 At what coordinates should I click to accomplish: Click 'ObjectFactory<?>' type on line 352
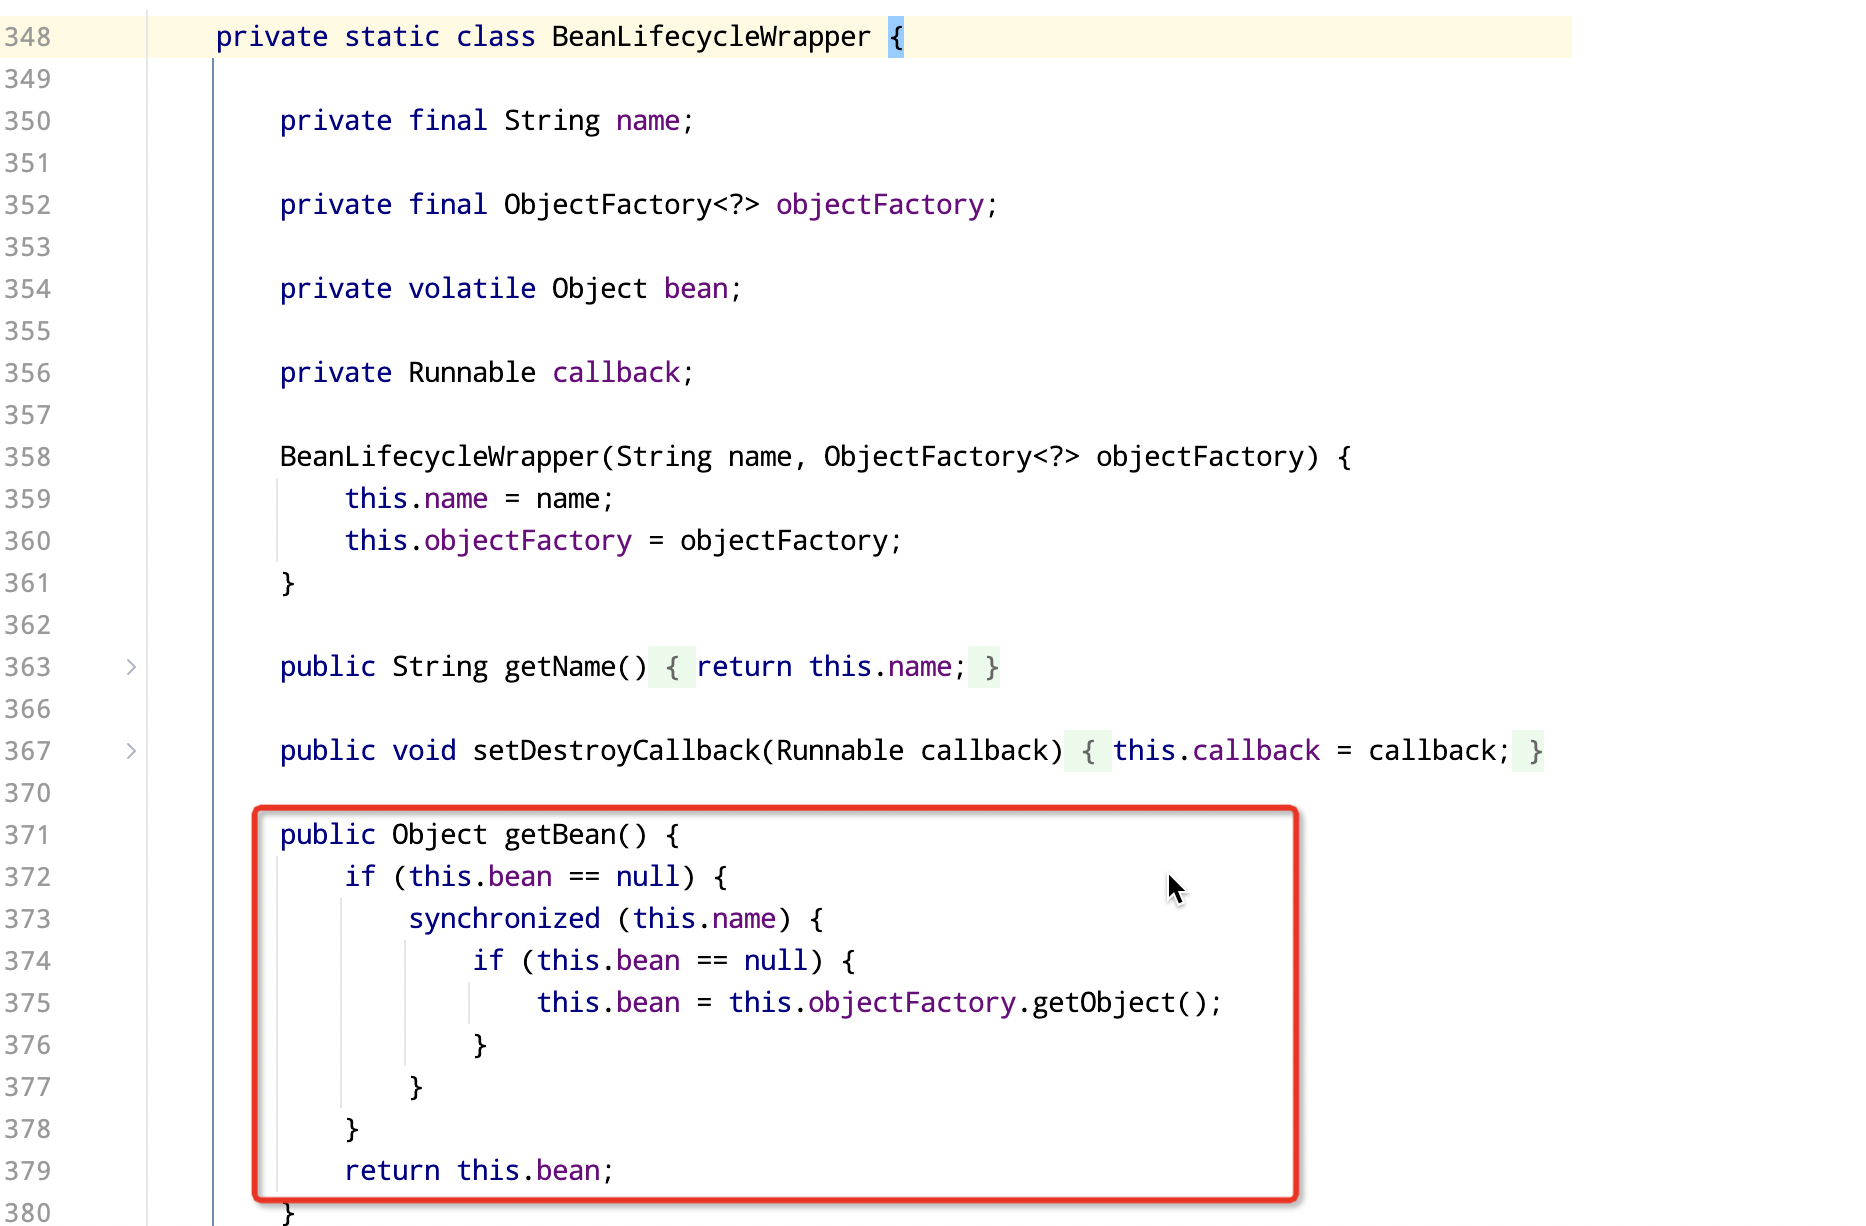(632, 205)
